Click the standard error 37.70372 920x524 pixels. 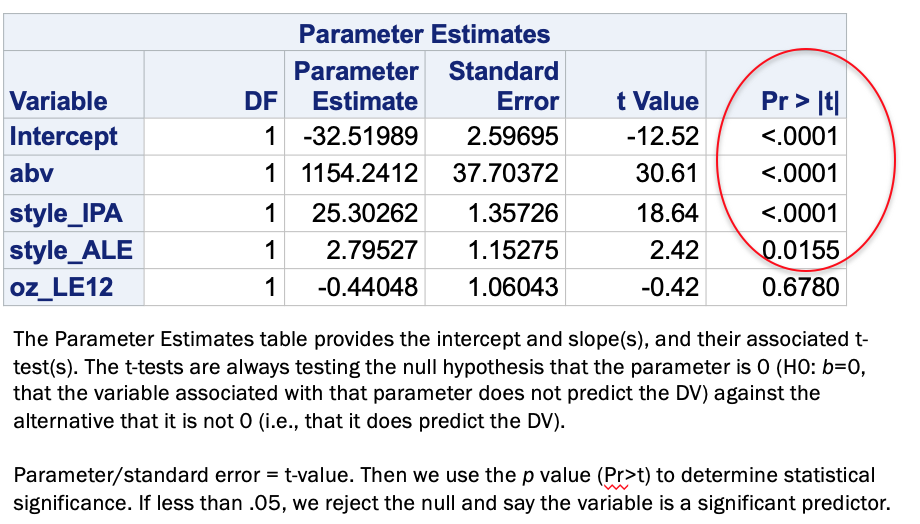(505, 174)
